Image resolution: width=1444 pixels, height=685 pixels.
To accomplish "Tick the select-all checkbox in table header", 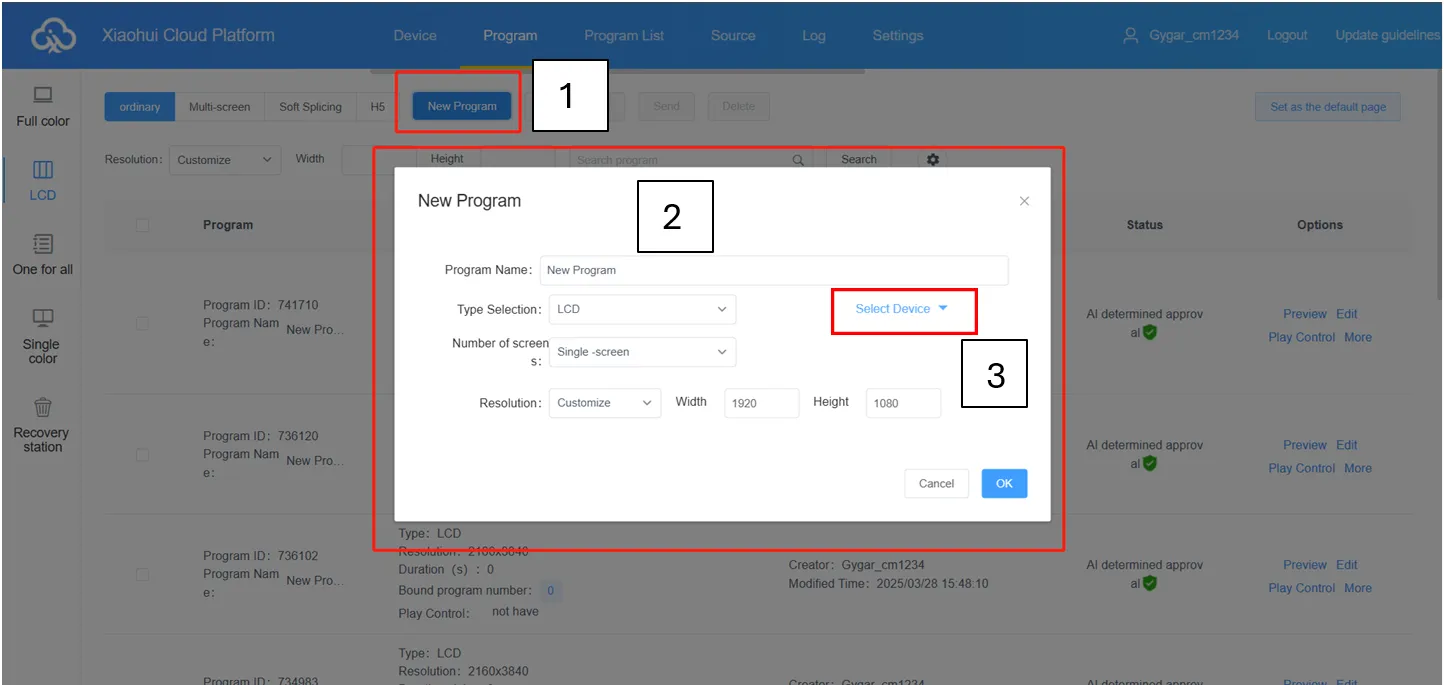I will (x=142, y=225).
